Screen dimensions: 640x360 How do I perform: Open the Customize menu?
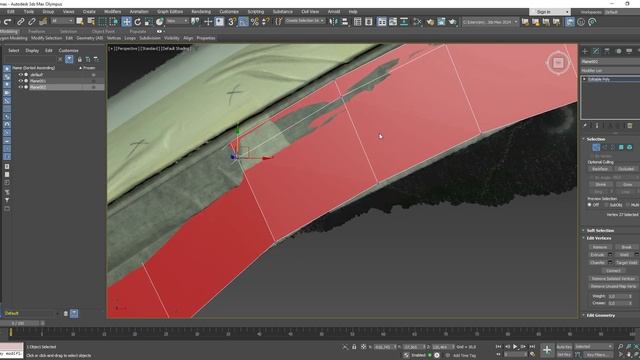(229, 12)
